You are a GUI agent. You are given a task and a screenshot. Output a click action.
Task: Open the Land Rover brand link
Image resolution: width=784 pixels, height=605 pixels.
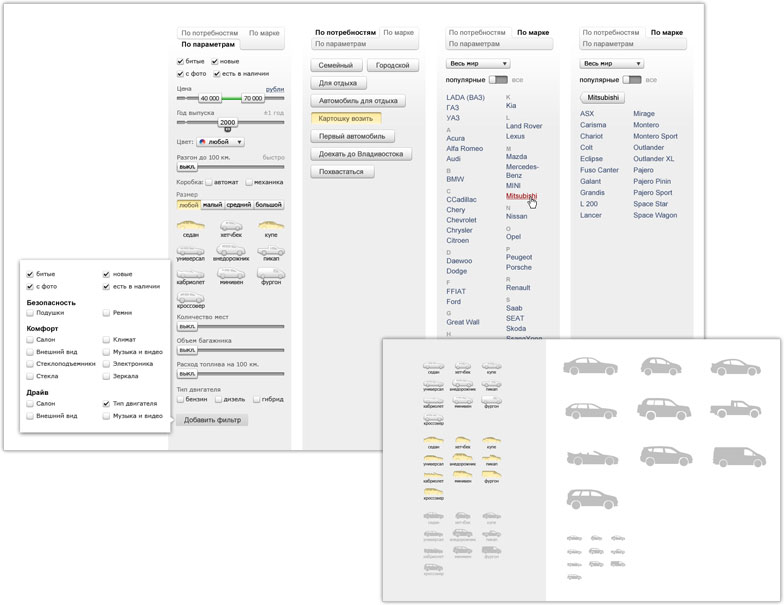(524, 126)
